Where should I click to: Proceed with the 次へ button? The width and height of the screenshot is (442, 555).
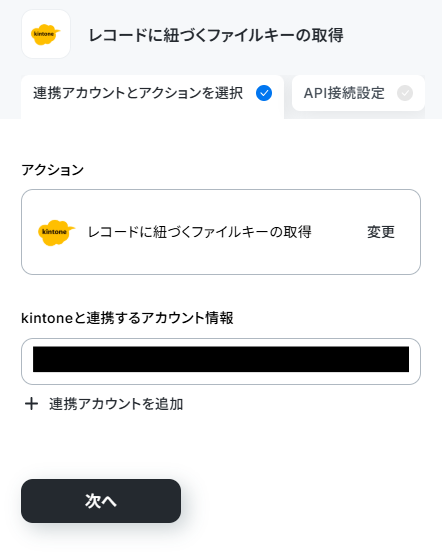point(101,501)
